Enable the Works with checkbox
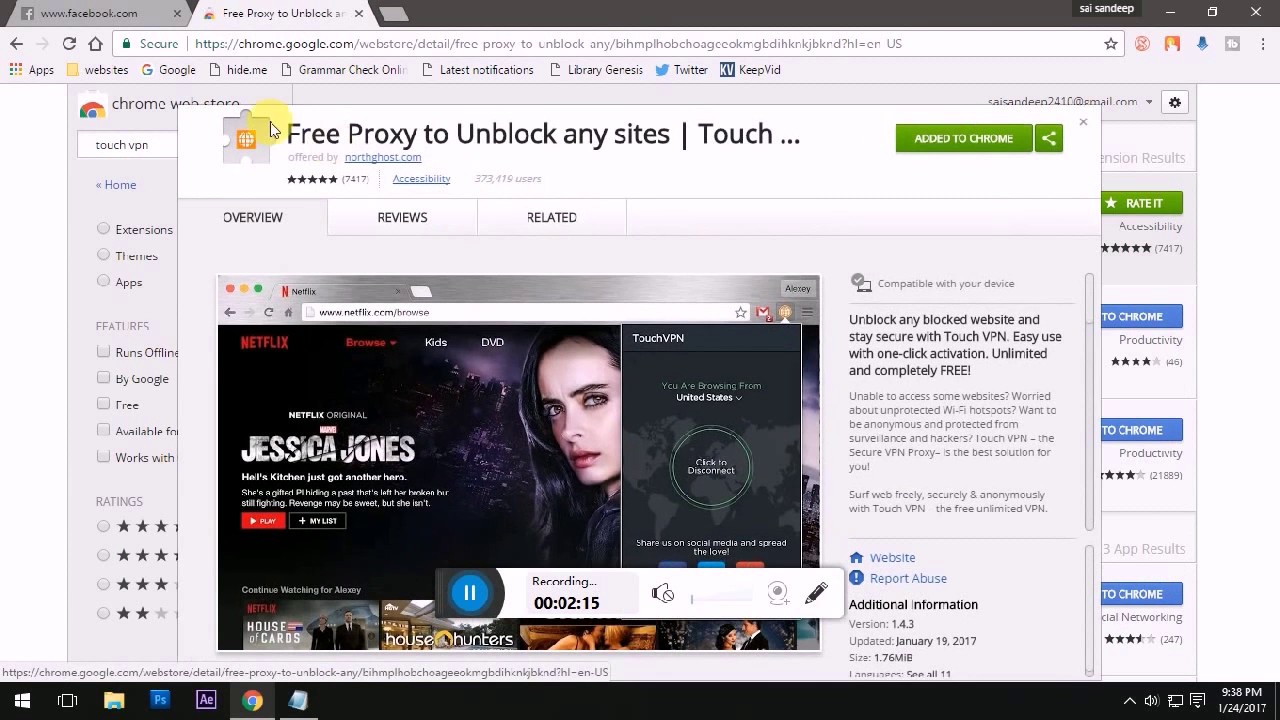 pyautogui.click(x=103, y=456)
